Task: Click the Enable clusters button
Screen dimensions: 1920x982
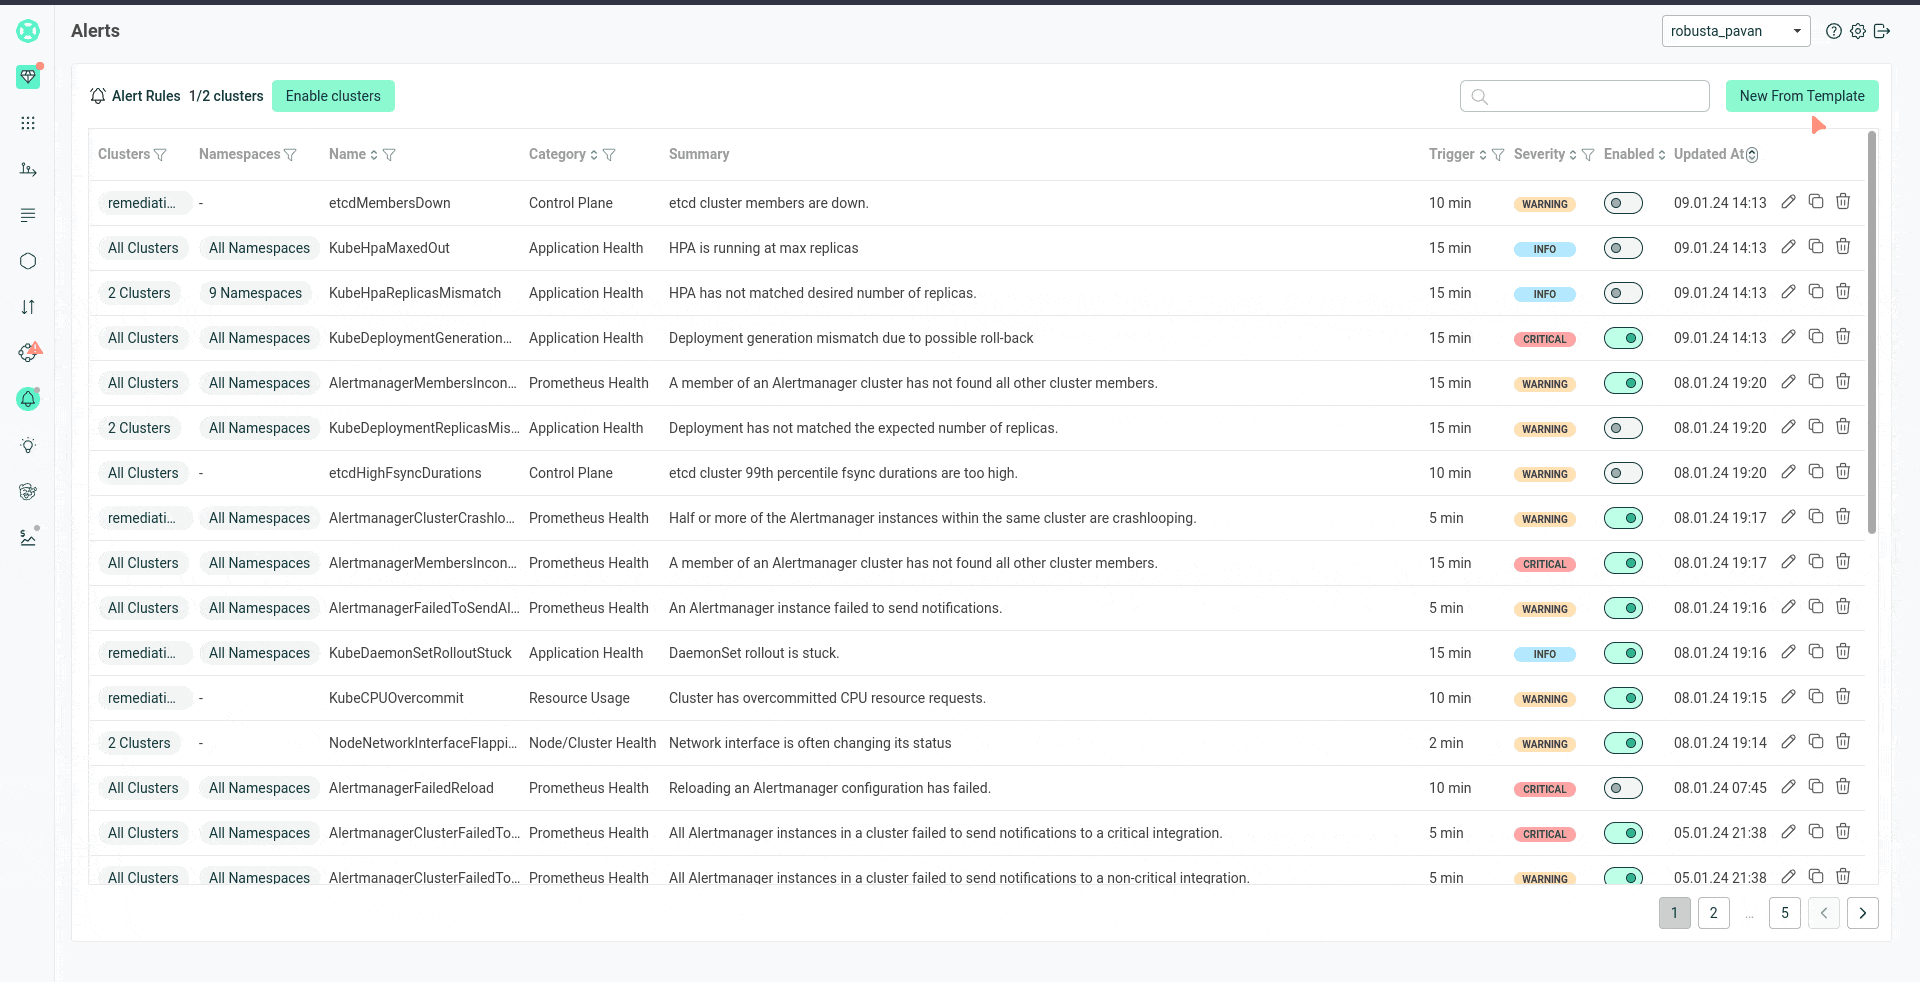Action: [333, 96]
